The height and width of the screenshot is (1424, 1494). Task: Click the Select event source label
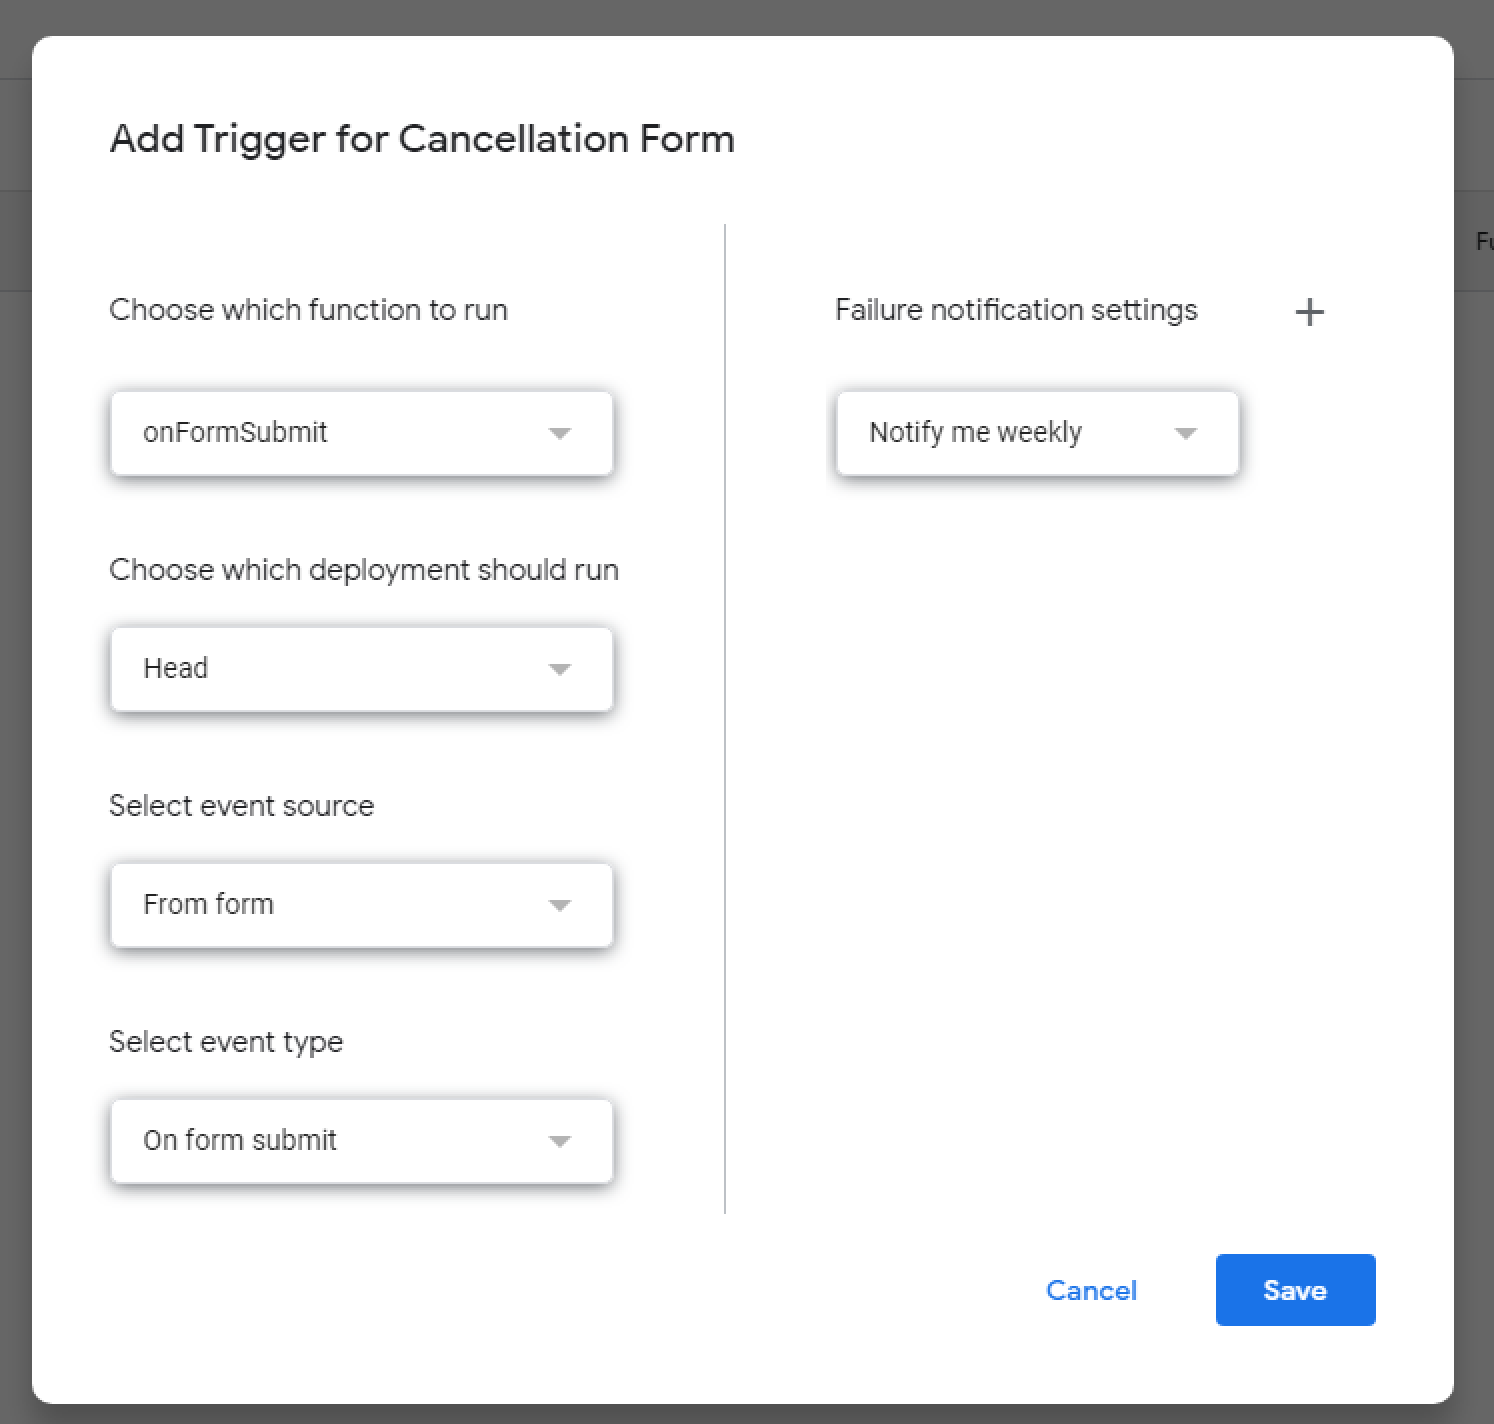pos(241,806)
